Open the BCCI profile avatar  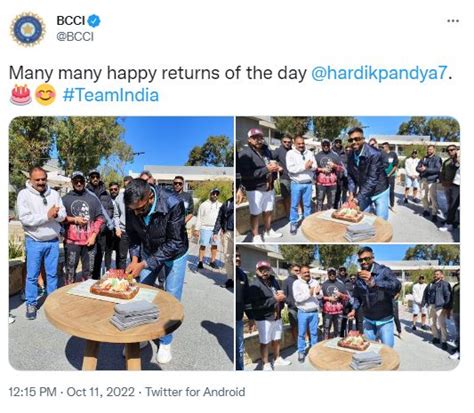[28, 29]
